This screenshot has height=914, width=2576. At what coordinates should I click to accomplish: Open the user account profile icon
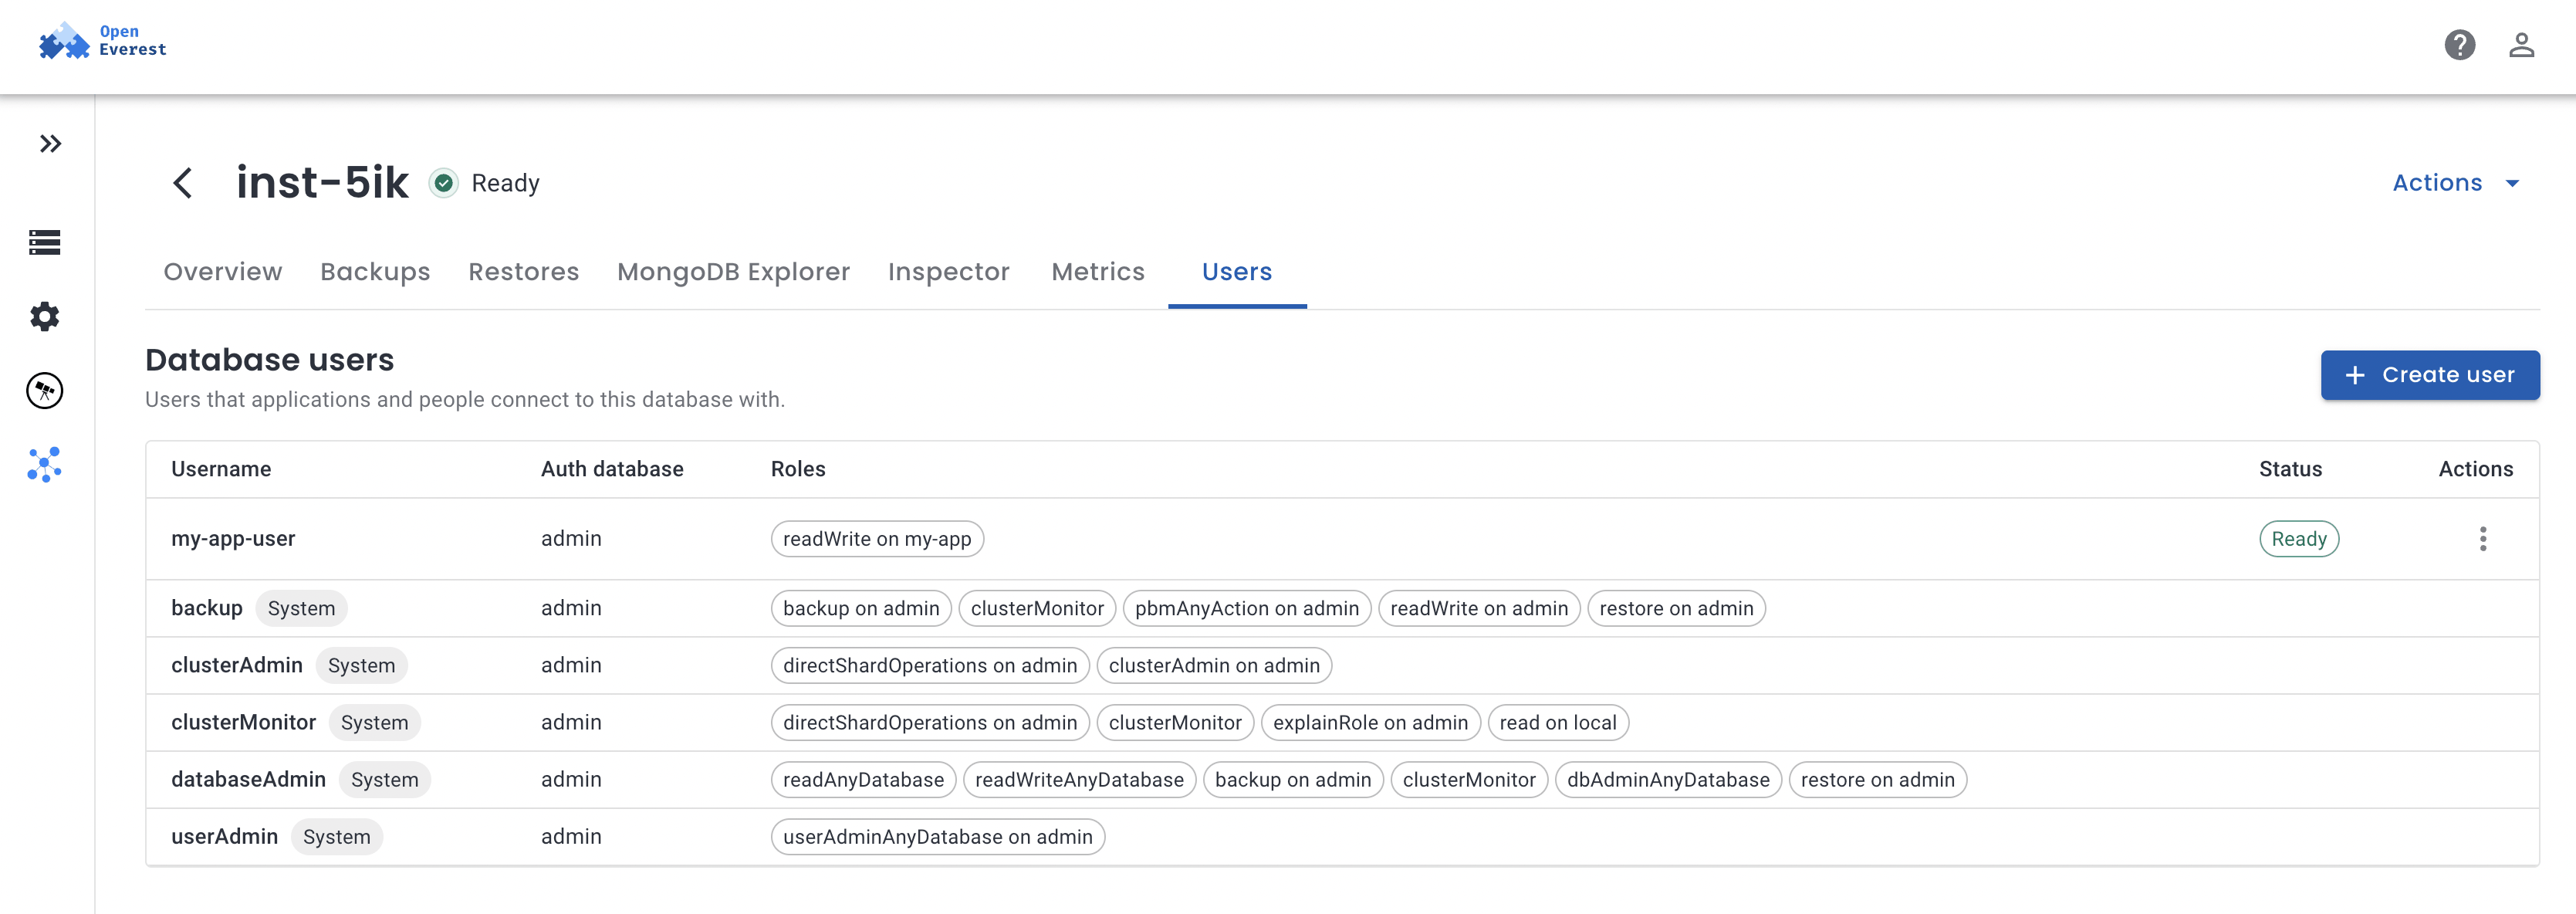2521,45
